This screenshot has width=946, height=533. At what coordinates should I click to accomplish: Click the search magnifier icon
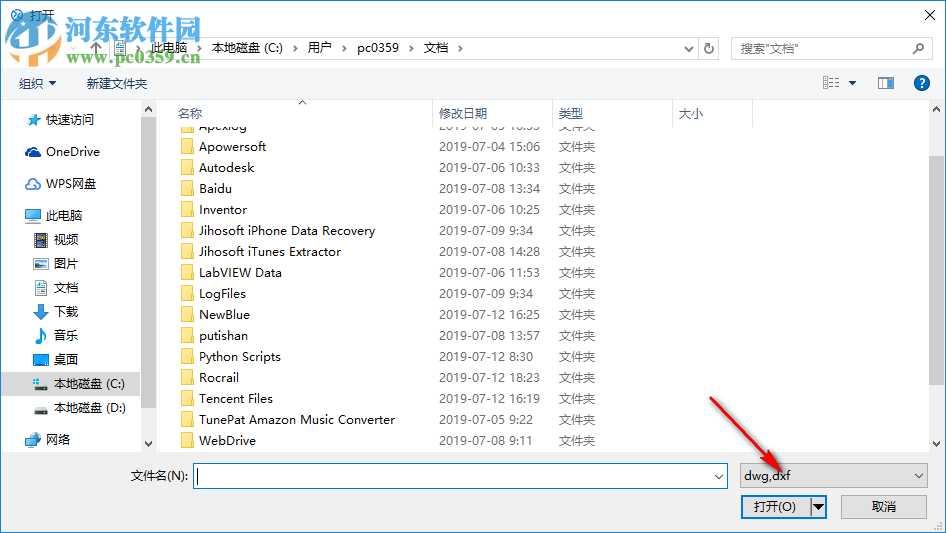click(x=918, y=48)
